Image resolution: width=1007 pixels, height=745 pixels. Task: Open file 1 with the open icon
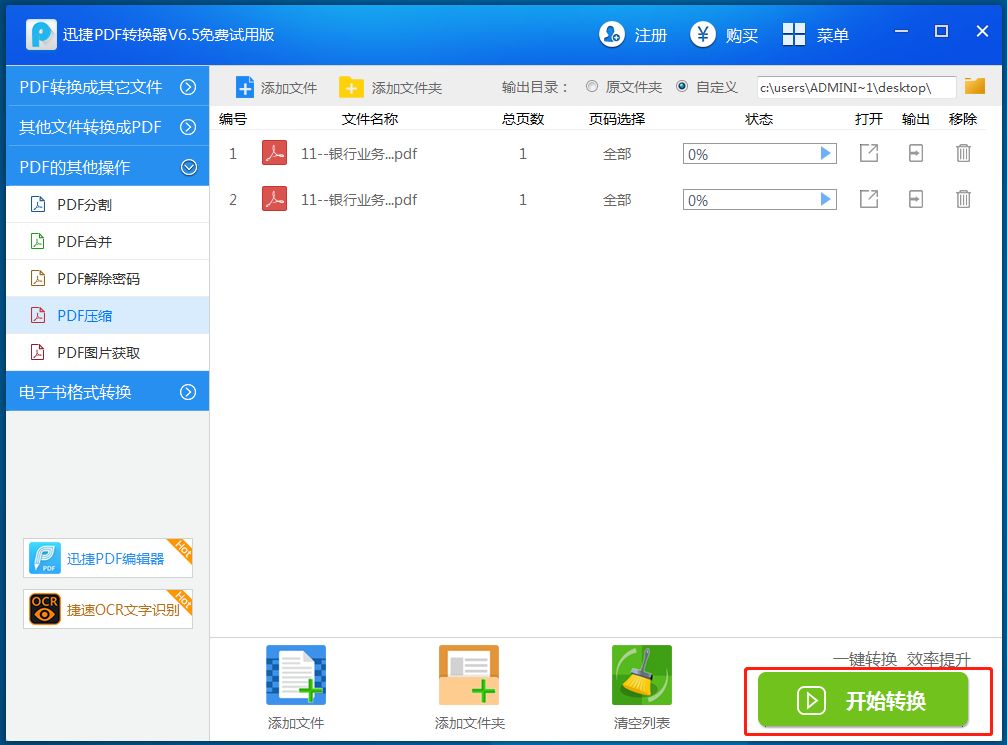point(869,153)
